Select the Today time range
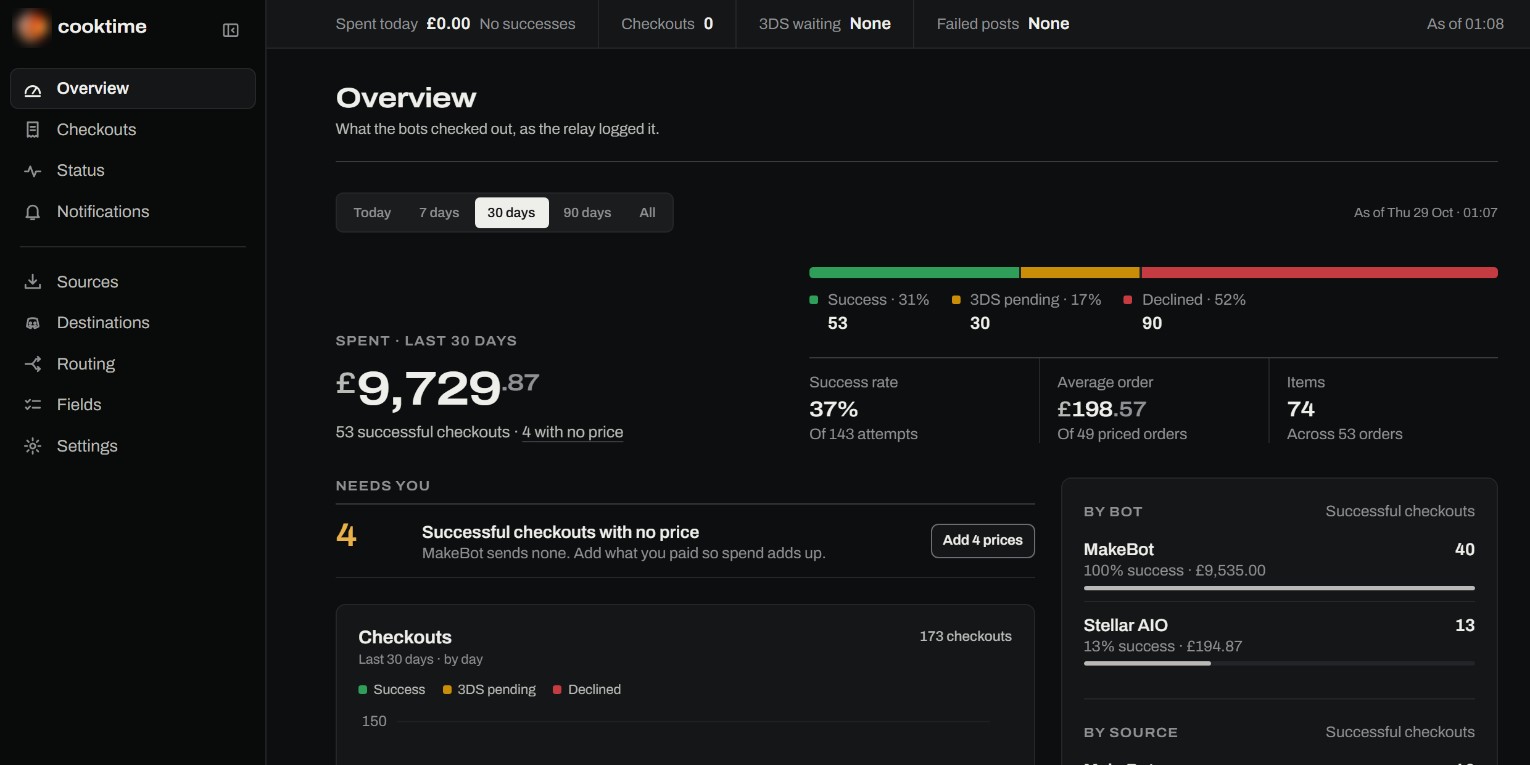1530x765 pixels. click(x=372, y=212)
